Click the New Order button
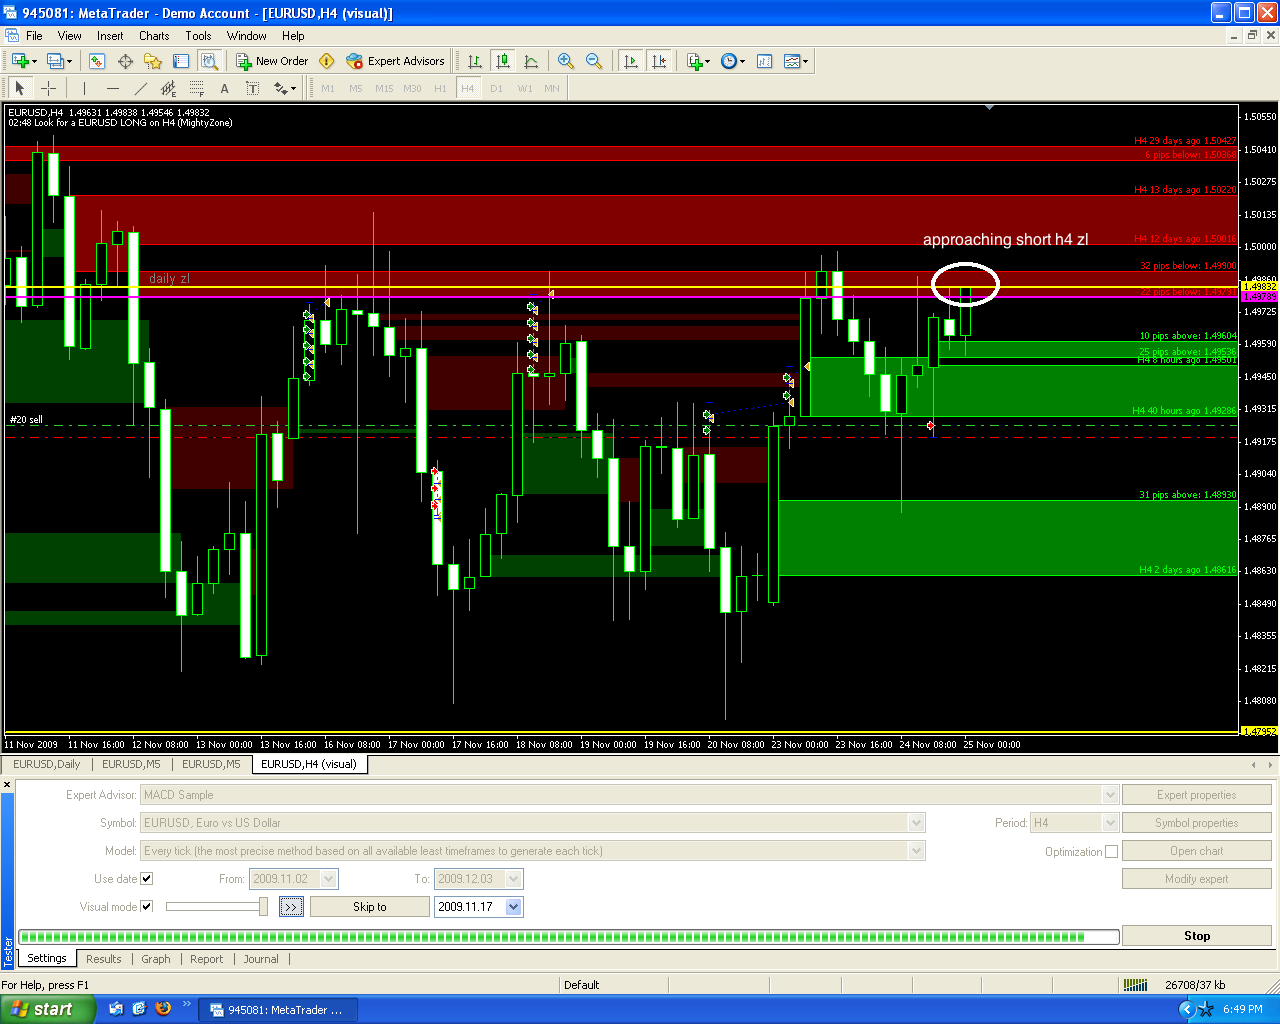The image size is (1280, 1024). point(272,61)
